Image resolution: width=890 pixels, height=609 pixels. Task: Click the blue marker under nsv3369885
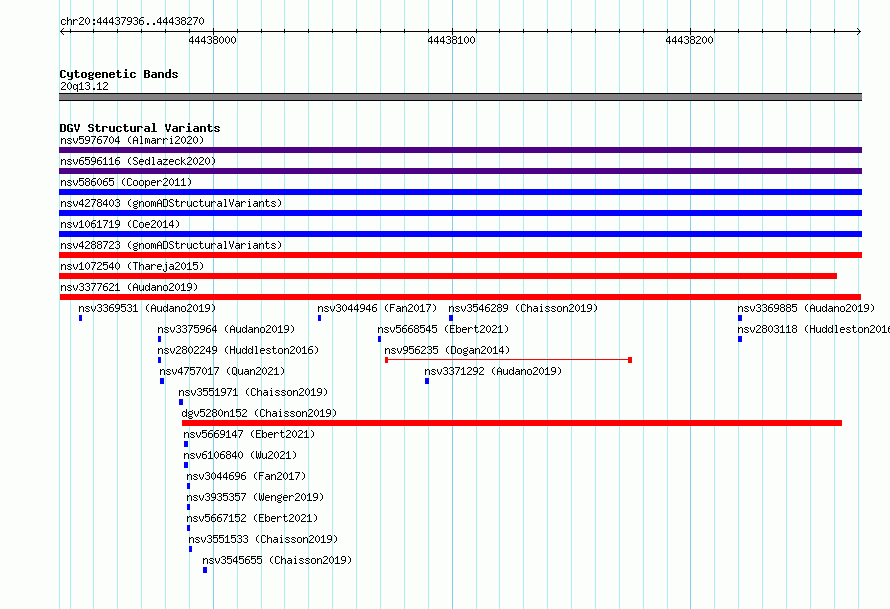pyautogui.click(x=740, y=318)
